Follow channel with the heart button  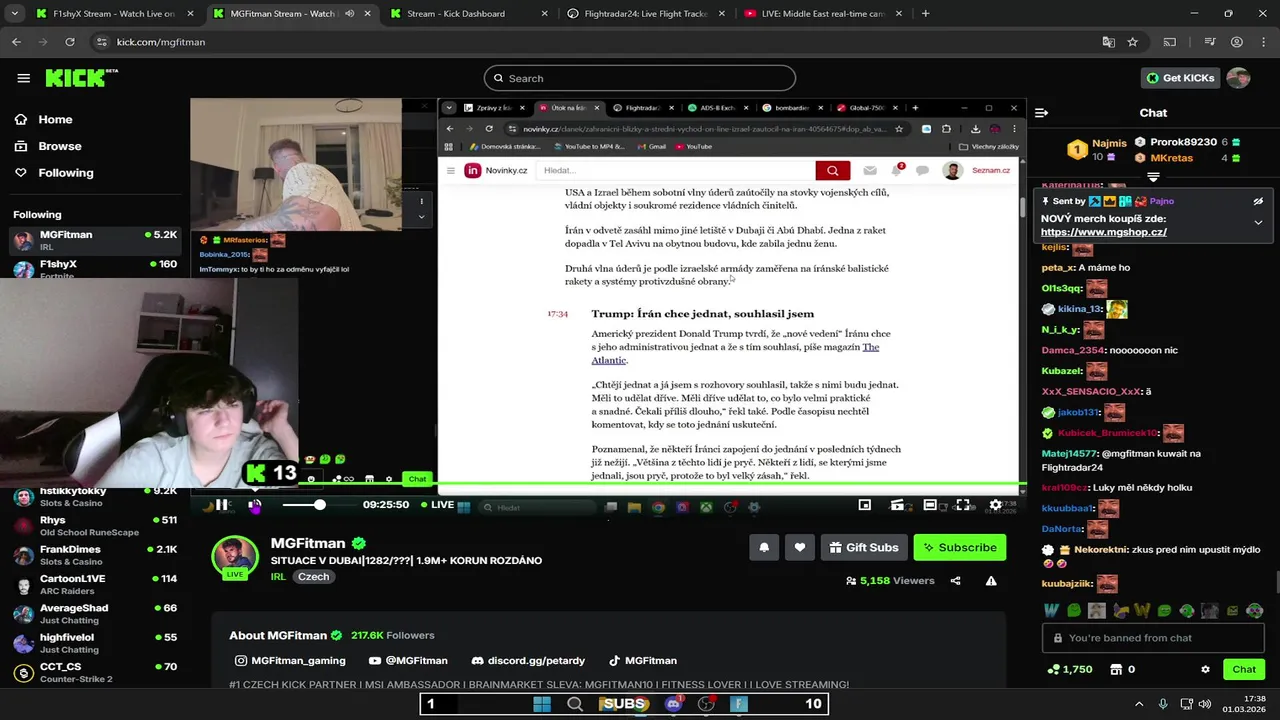point(800,547)
